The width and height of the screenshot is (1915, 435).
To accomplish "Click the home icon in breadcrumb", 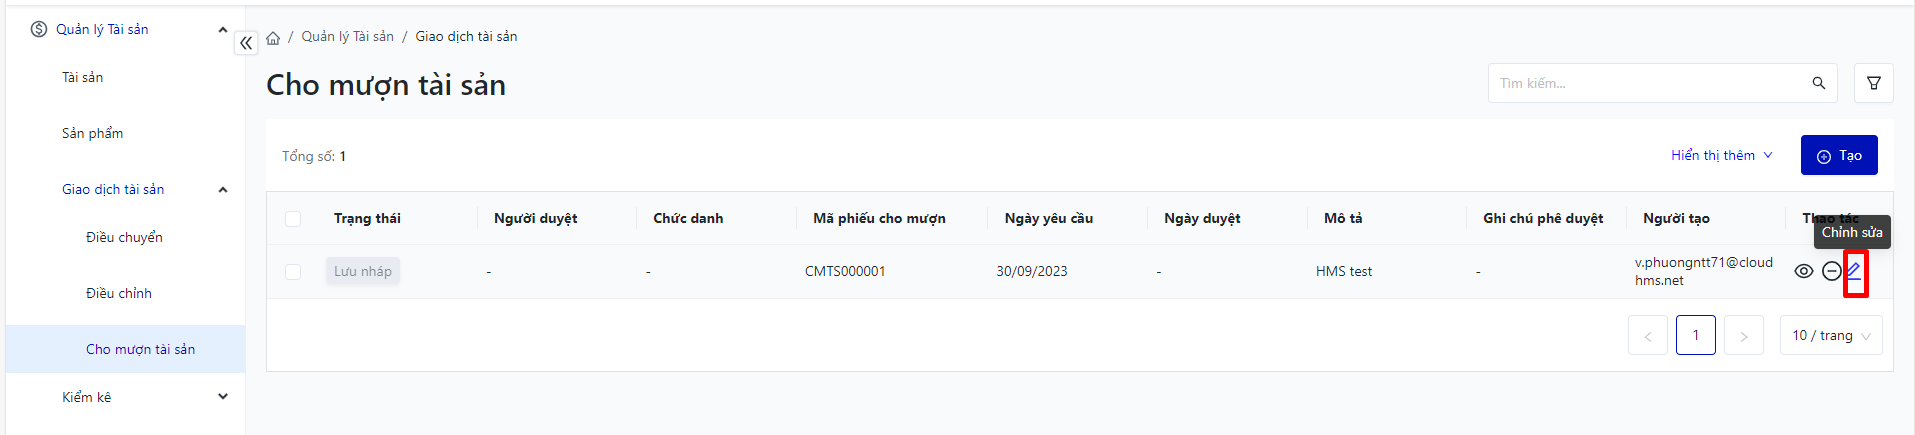I will pyautogui.click(x=273, y=38).
